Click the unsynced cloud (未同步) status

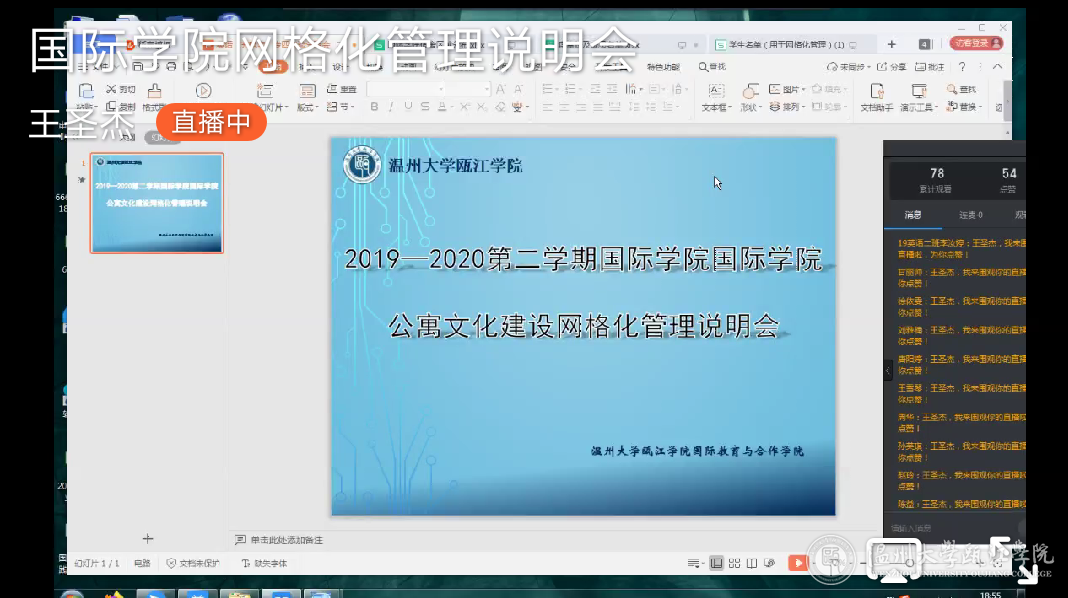(849, 67)
